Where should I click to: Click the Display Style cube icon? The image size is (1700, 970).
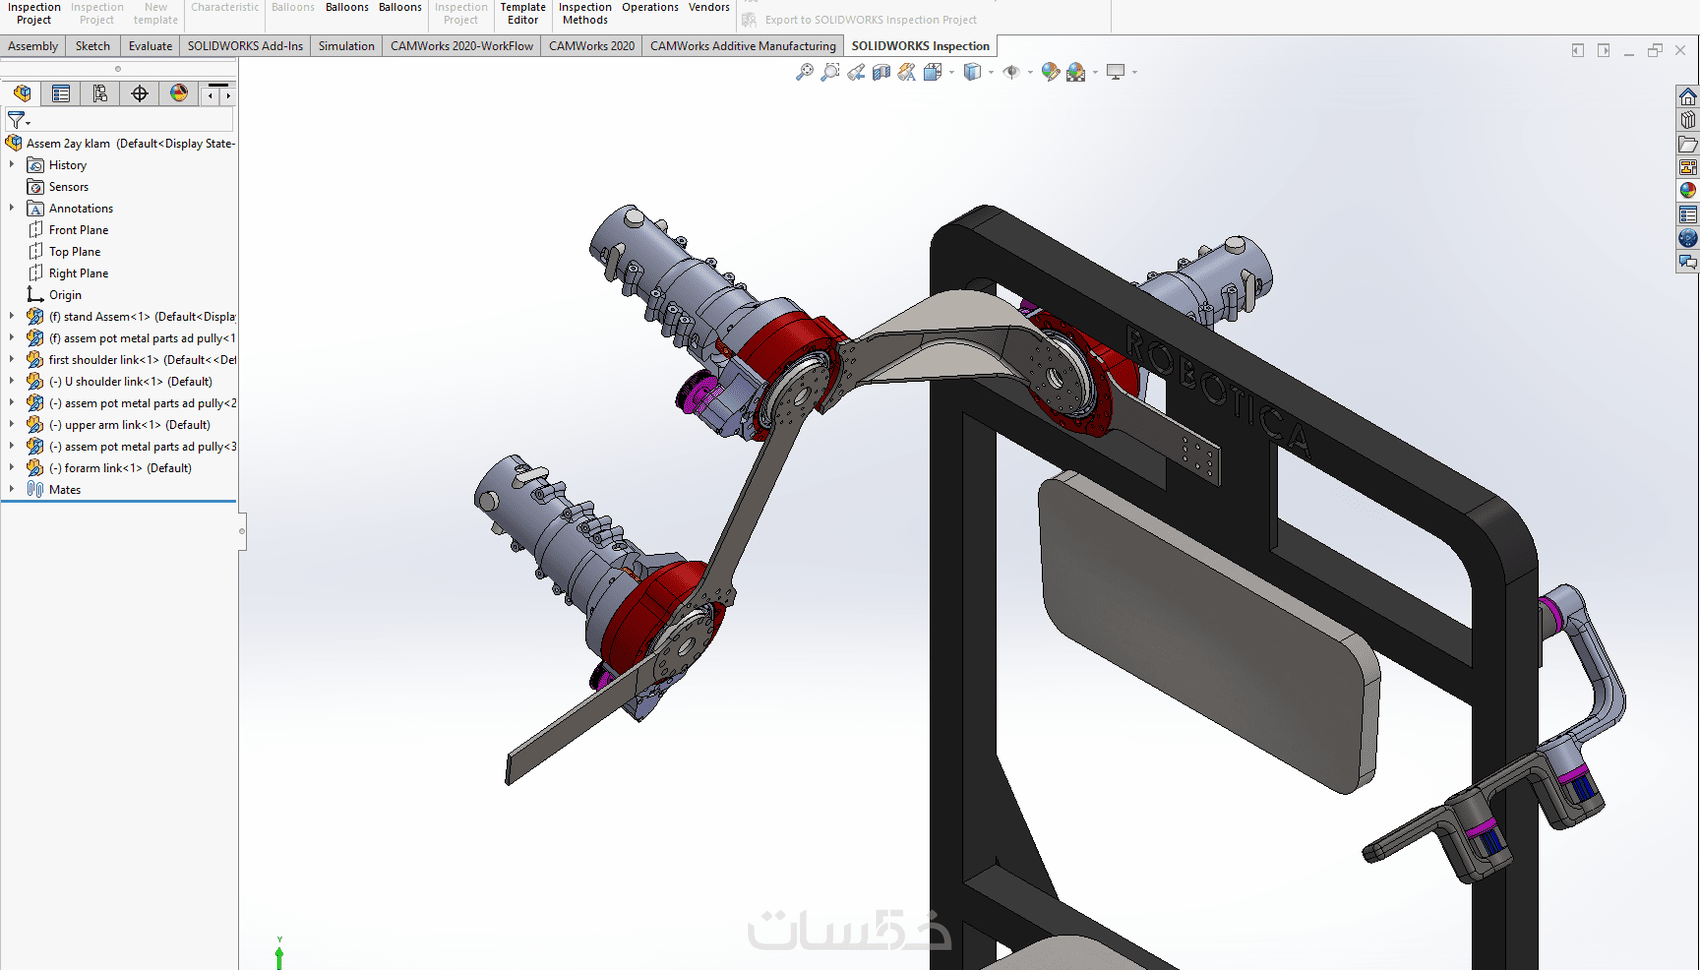click(972, 72)
